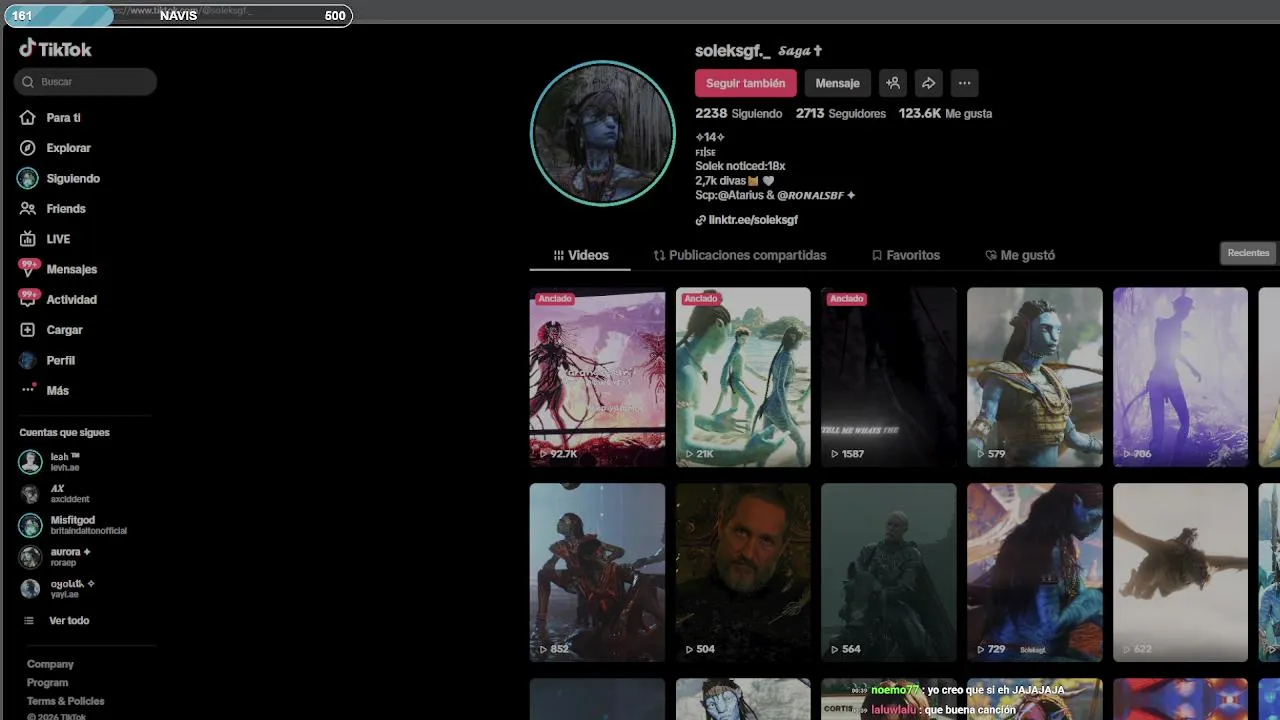Click the soleksgf profile avatar
1280x720 pixels.
(603, 133)
